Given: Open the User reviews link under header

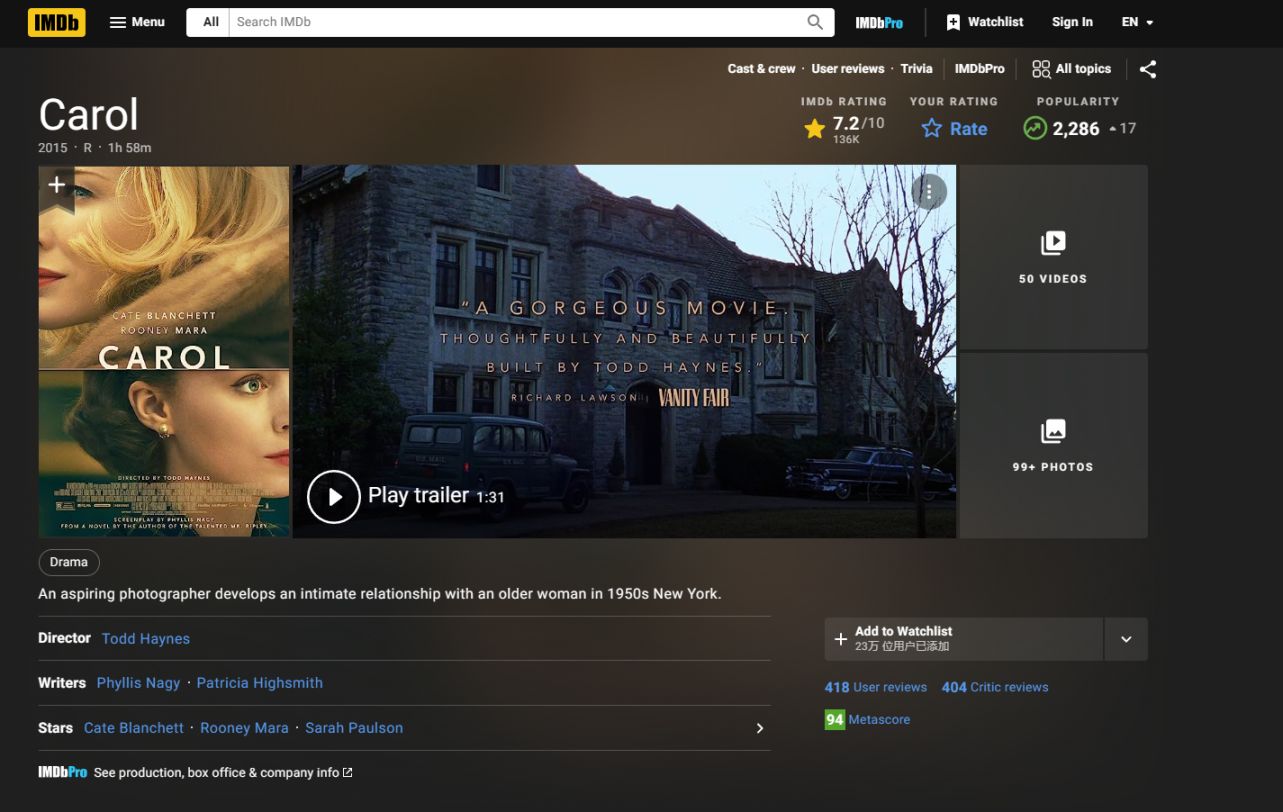Looking at the screenshot, I should (x=848, y=69).
